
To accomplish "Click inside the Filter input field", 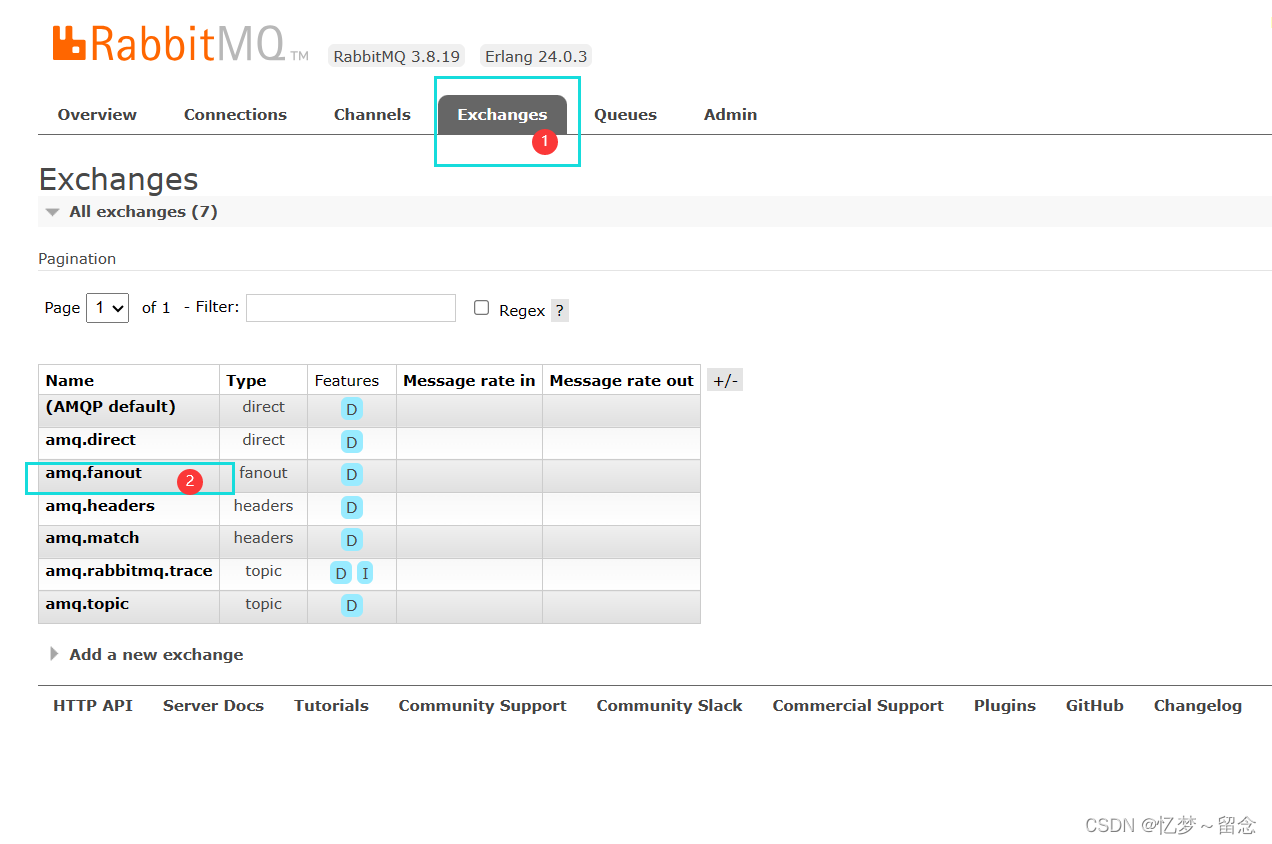I will click(x=350, y=308).
